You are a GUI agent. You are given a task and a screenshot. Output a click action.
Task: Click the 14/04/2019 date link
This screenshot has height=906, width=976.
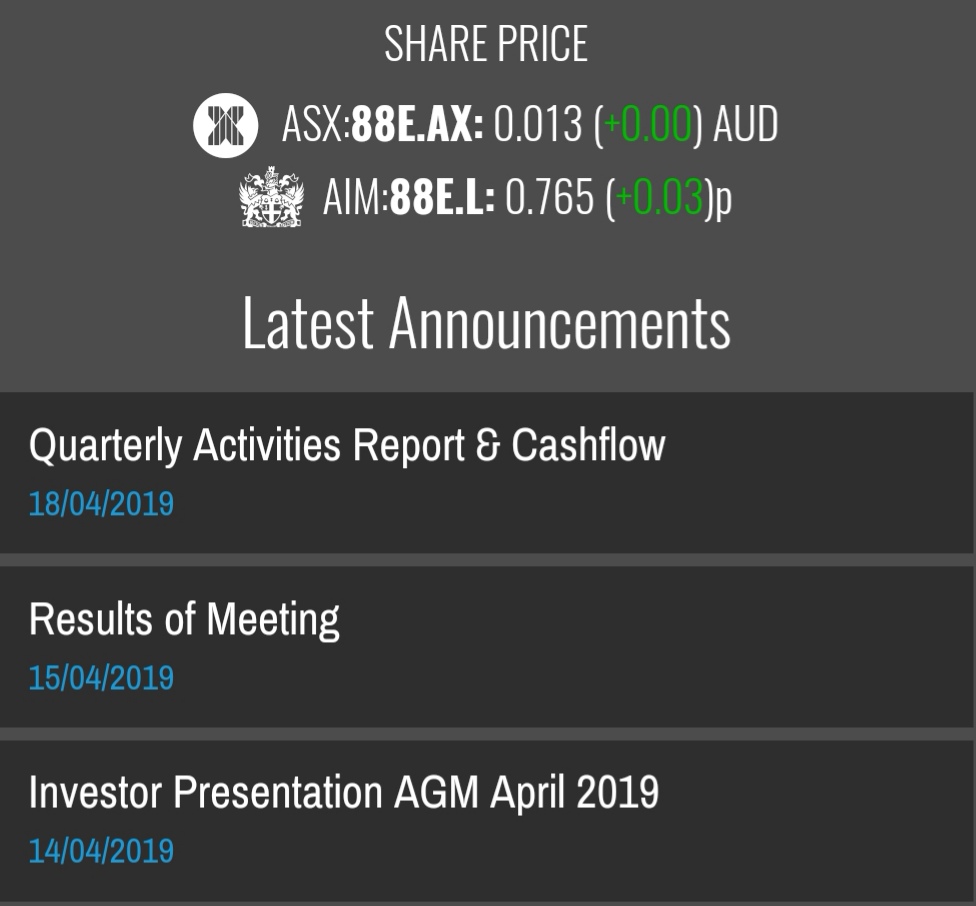click(x=101, y=851)
